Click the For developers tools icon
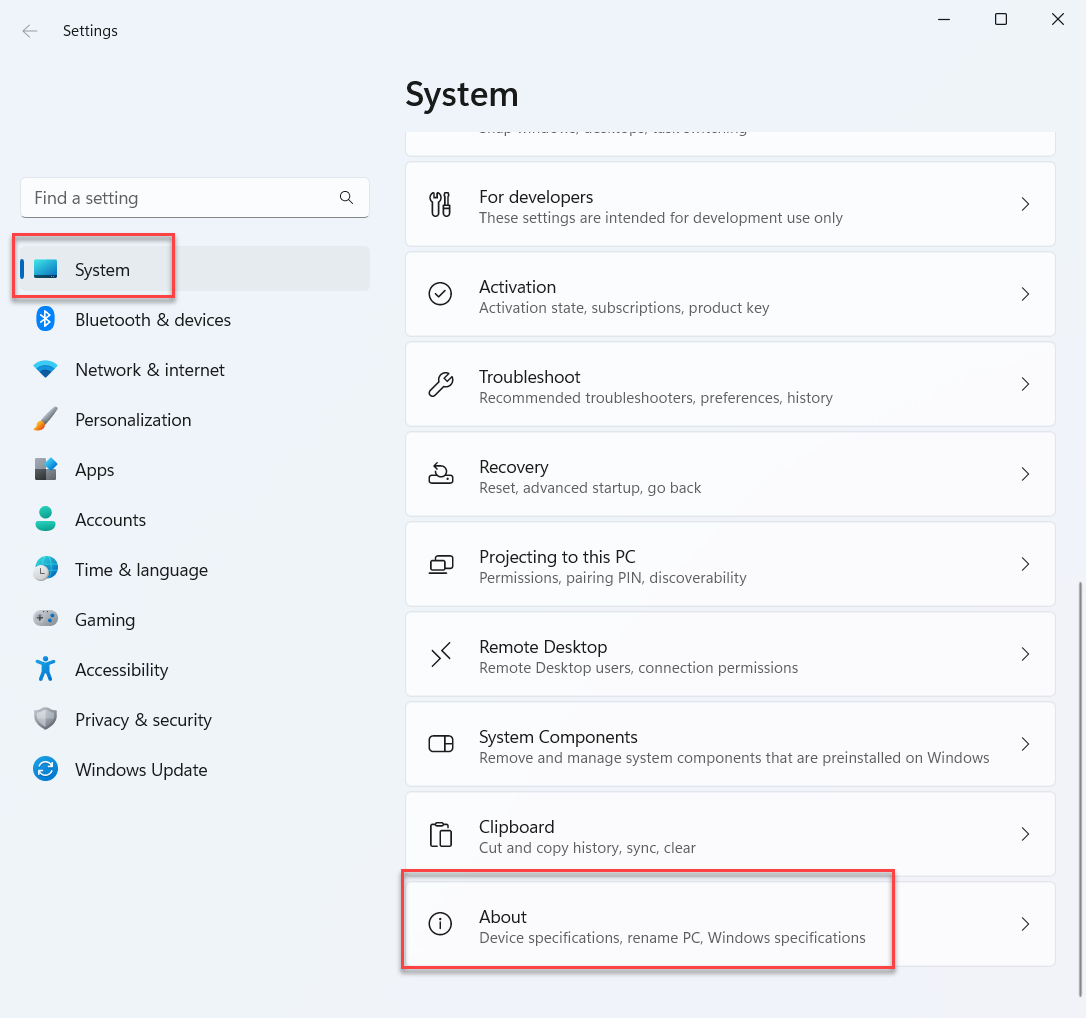 click(440, 204)
